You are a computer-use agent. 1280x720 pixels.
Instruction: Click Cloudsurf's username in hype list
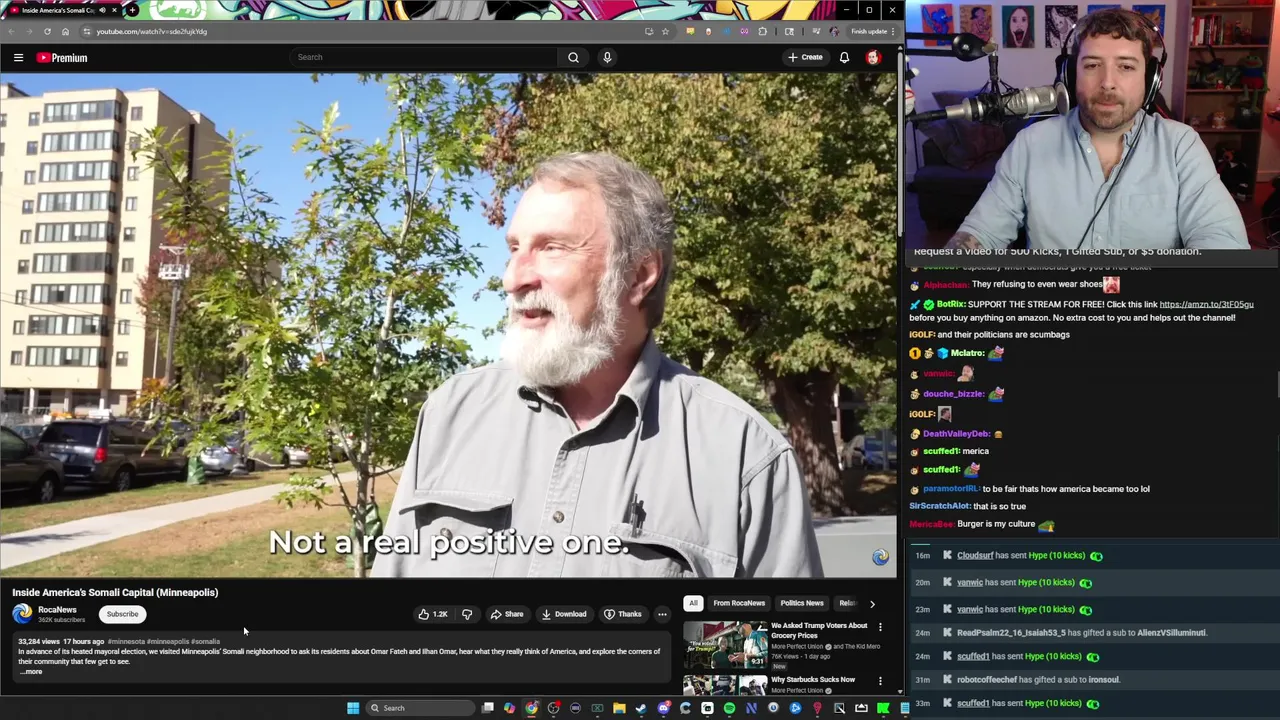[x=975, y=555]
